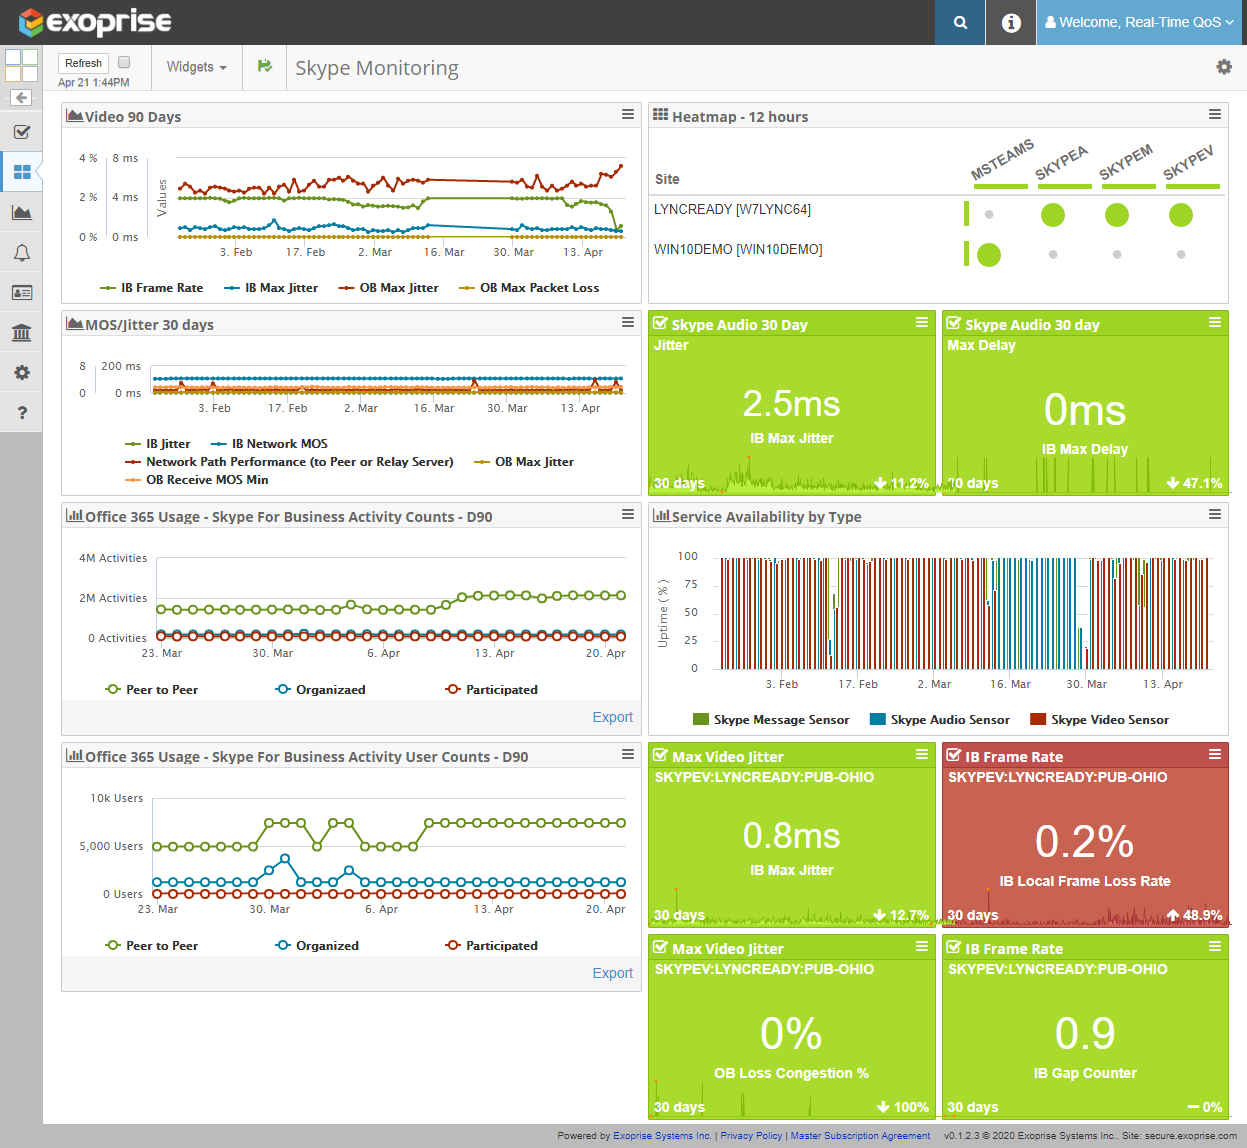Click WIN10DEMO MSTEAMS green heatmap dot
Image resolution: width=1247 pixels, height=1148 pixels.
pyautogui.click(x=989, y=255)
